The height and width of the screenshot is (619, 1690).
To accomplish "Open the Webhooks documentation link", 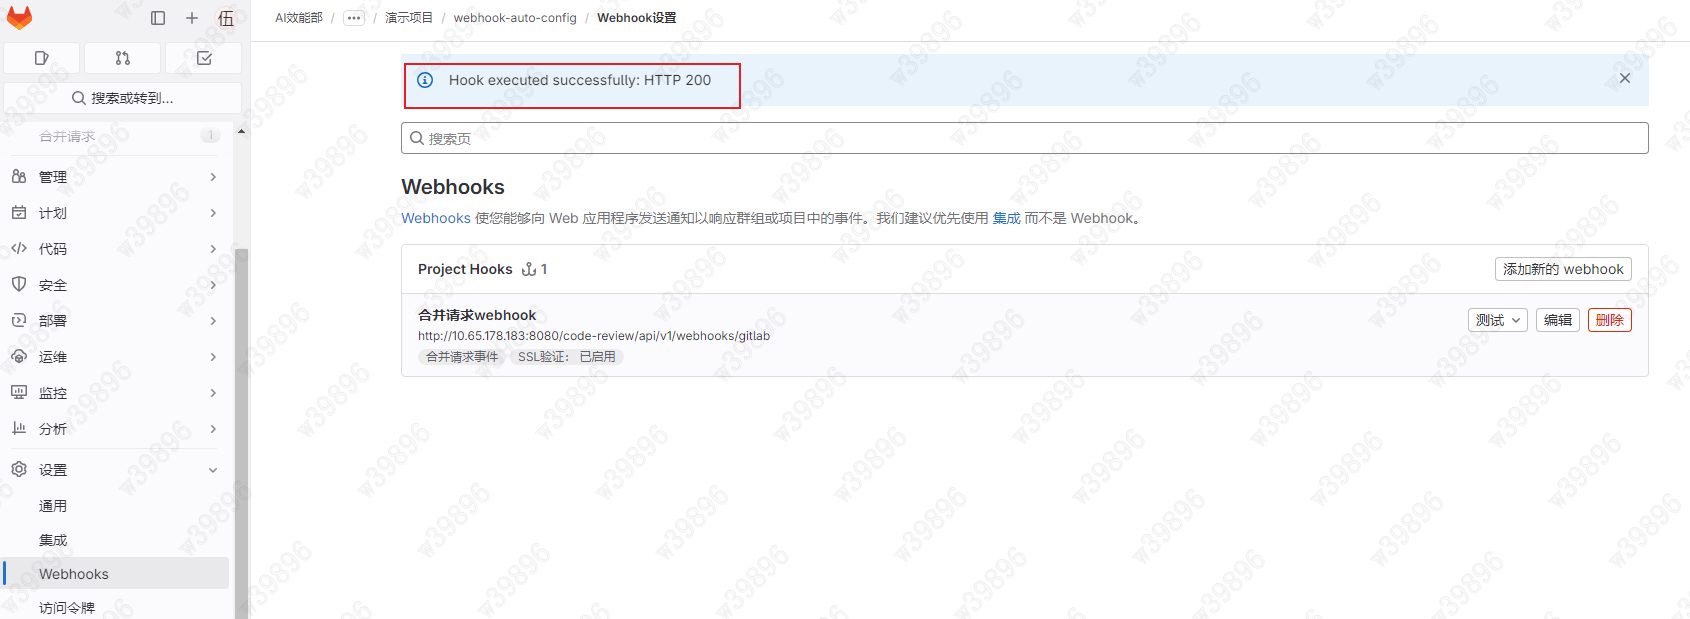I will (x=435, y=218).
